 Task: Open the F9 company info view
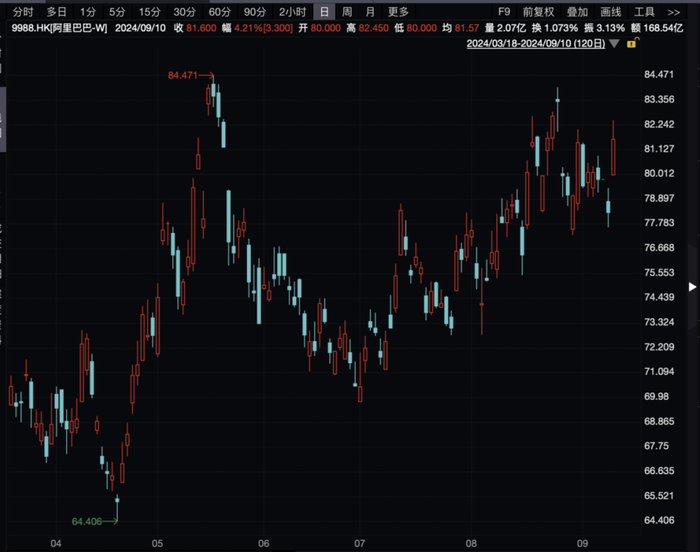coord(504,12)
